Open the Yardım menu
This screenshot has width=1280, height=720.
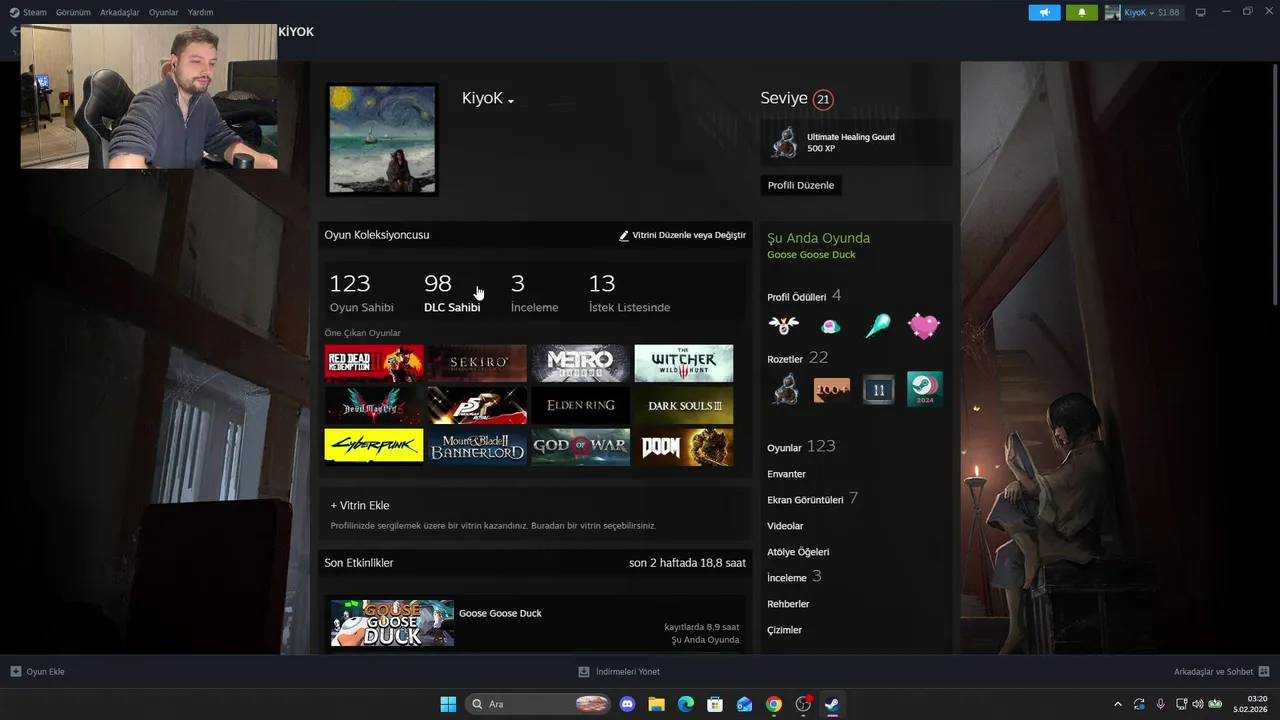(200, 13)
